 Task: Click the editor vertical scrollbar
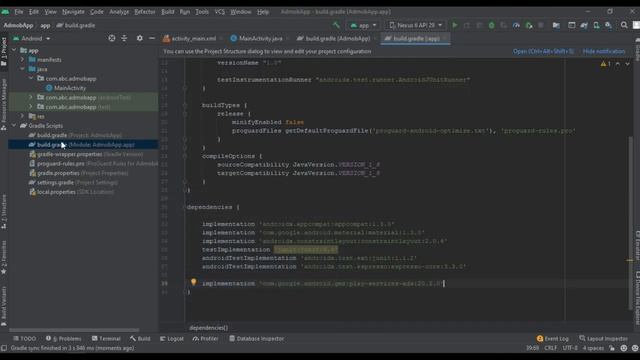[x=631, y=222]
